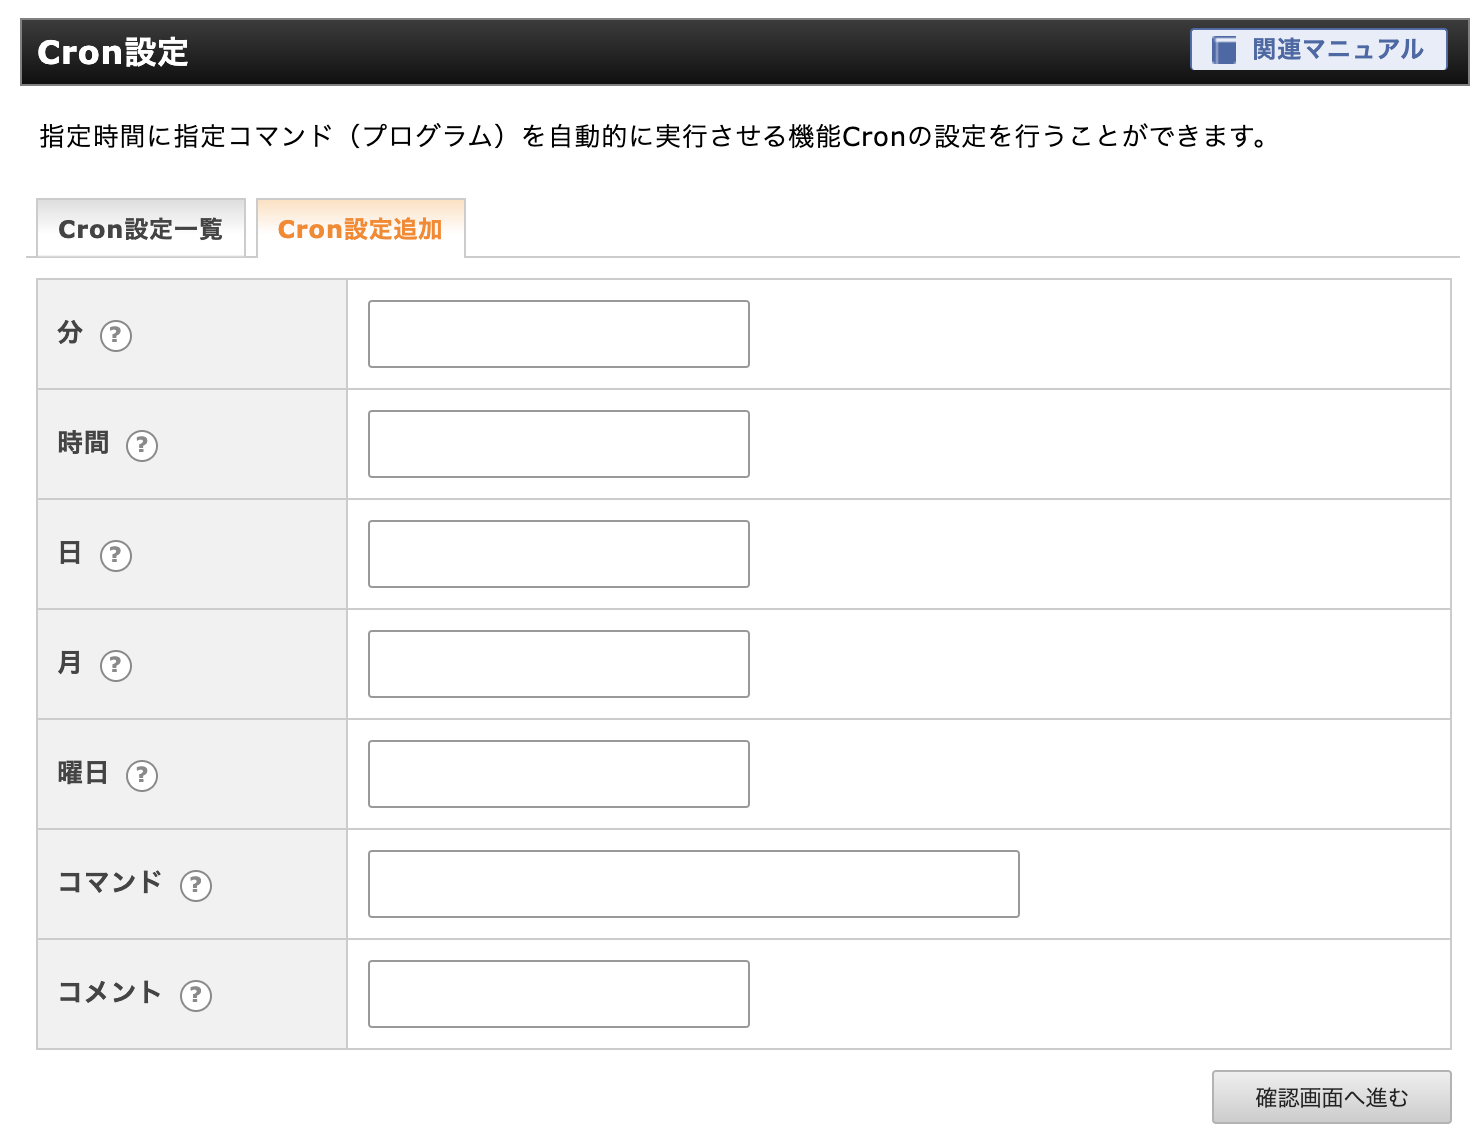Click into the 時間 text box
The width and height of the screenshot is (1484, 1138).
pos(558,444)
